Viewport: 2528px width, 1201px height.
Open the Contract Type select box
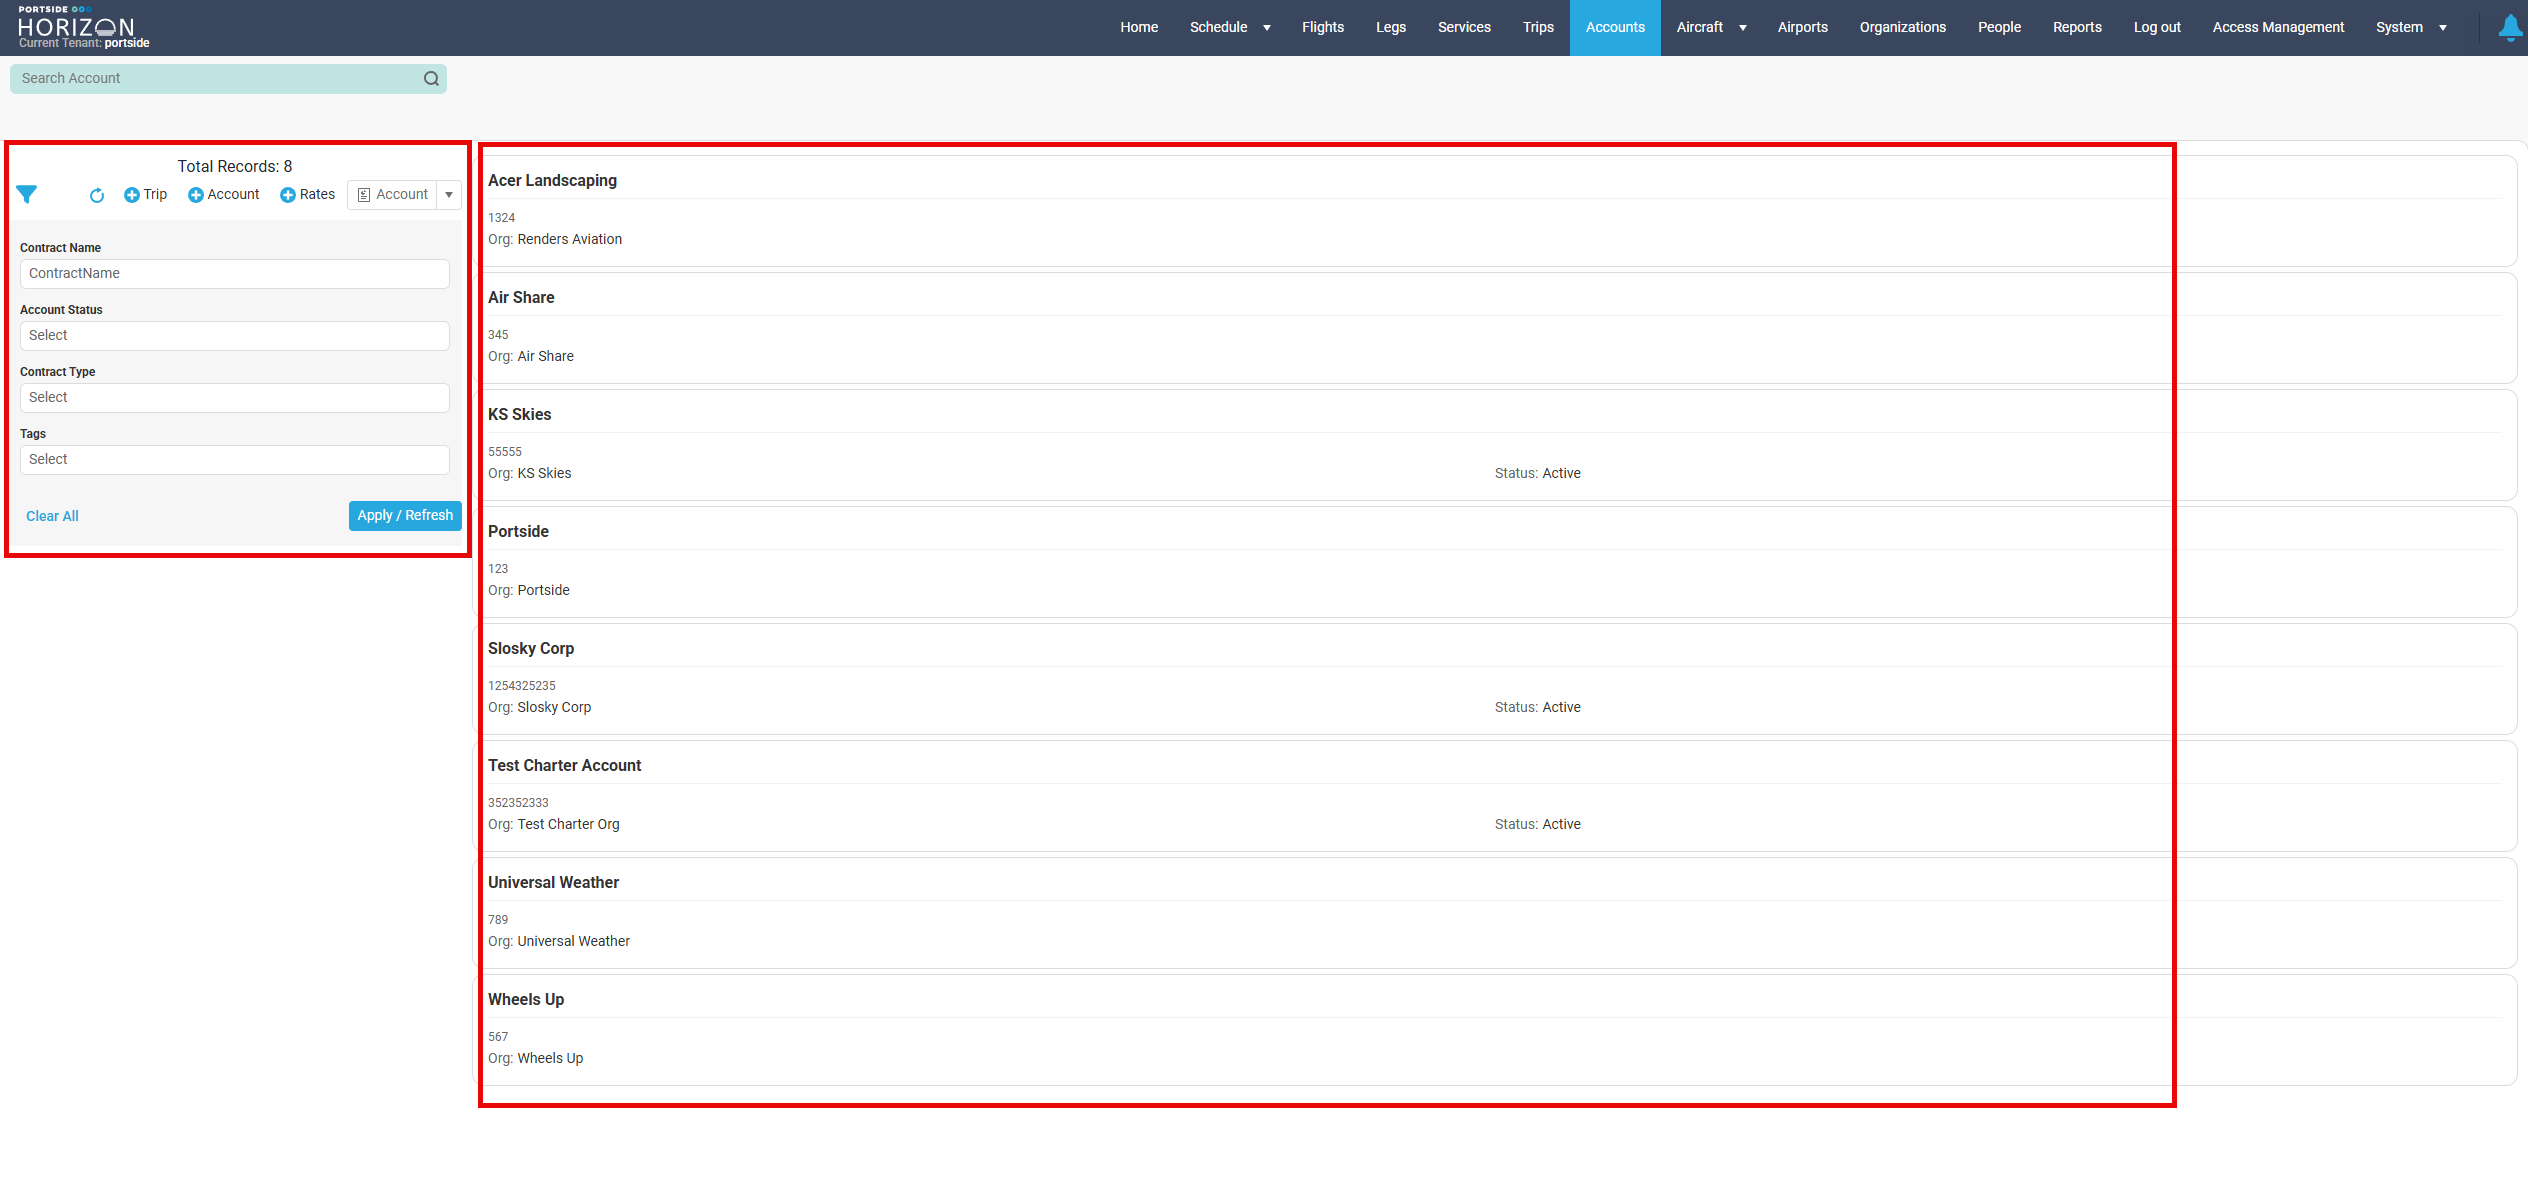(234, 398)
